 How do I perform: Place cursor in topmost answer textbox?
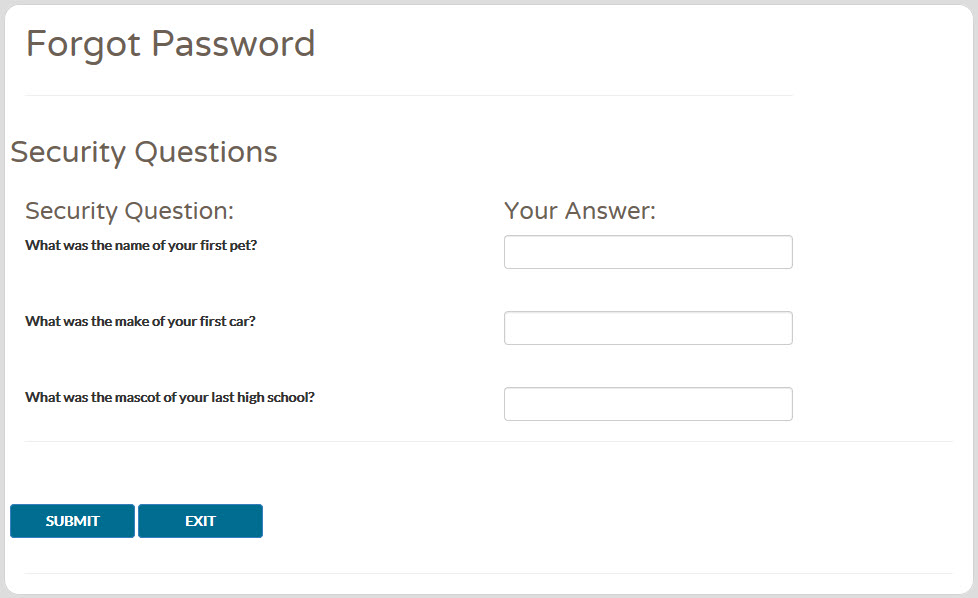click(648, 252)
